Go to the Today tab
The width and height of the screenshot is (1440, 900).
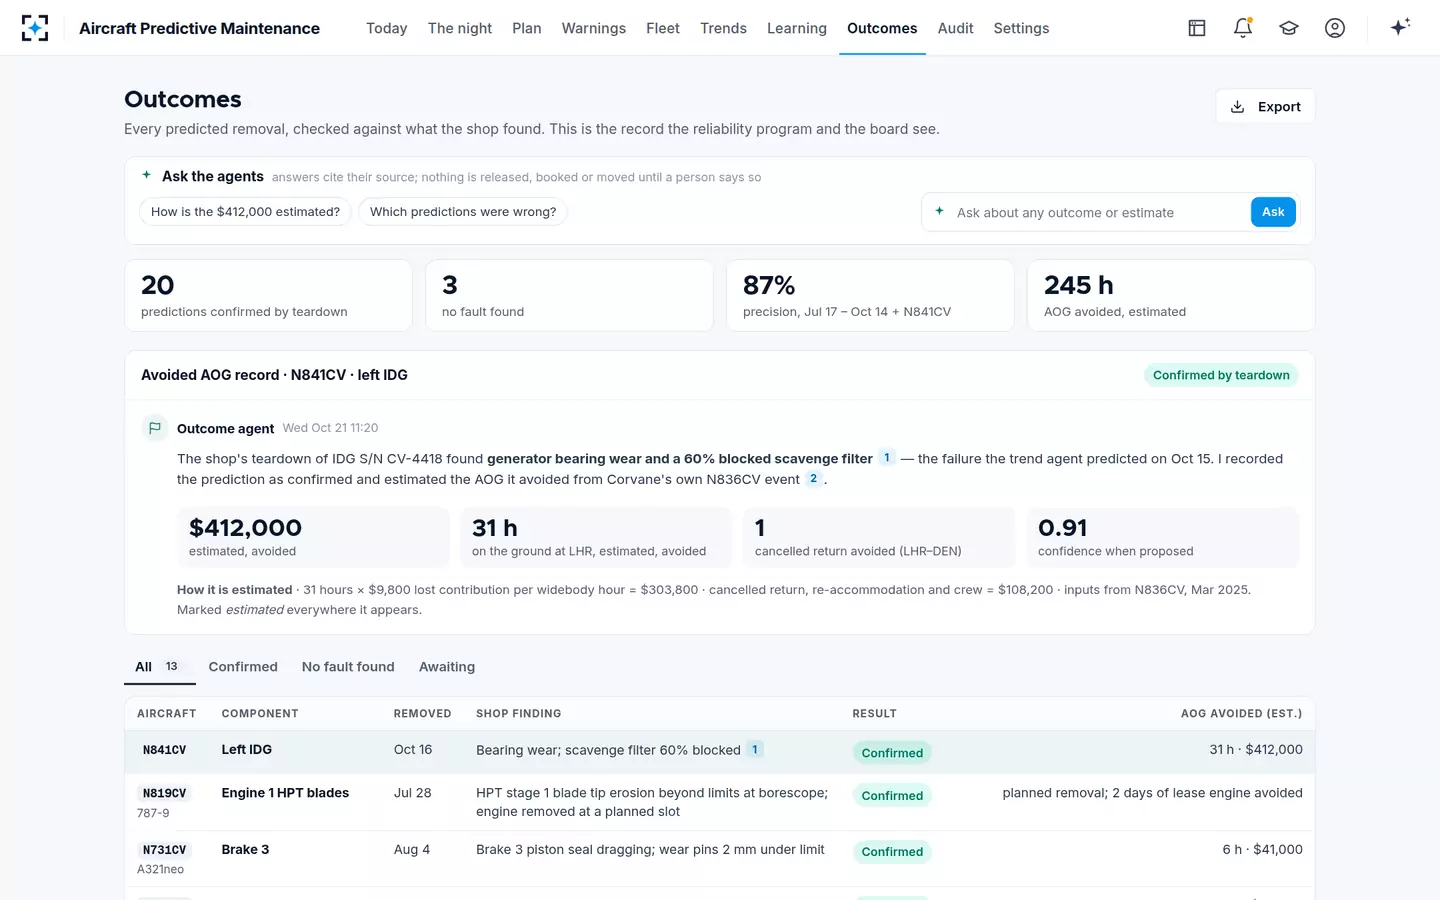387,28
